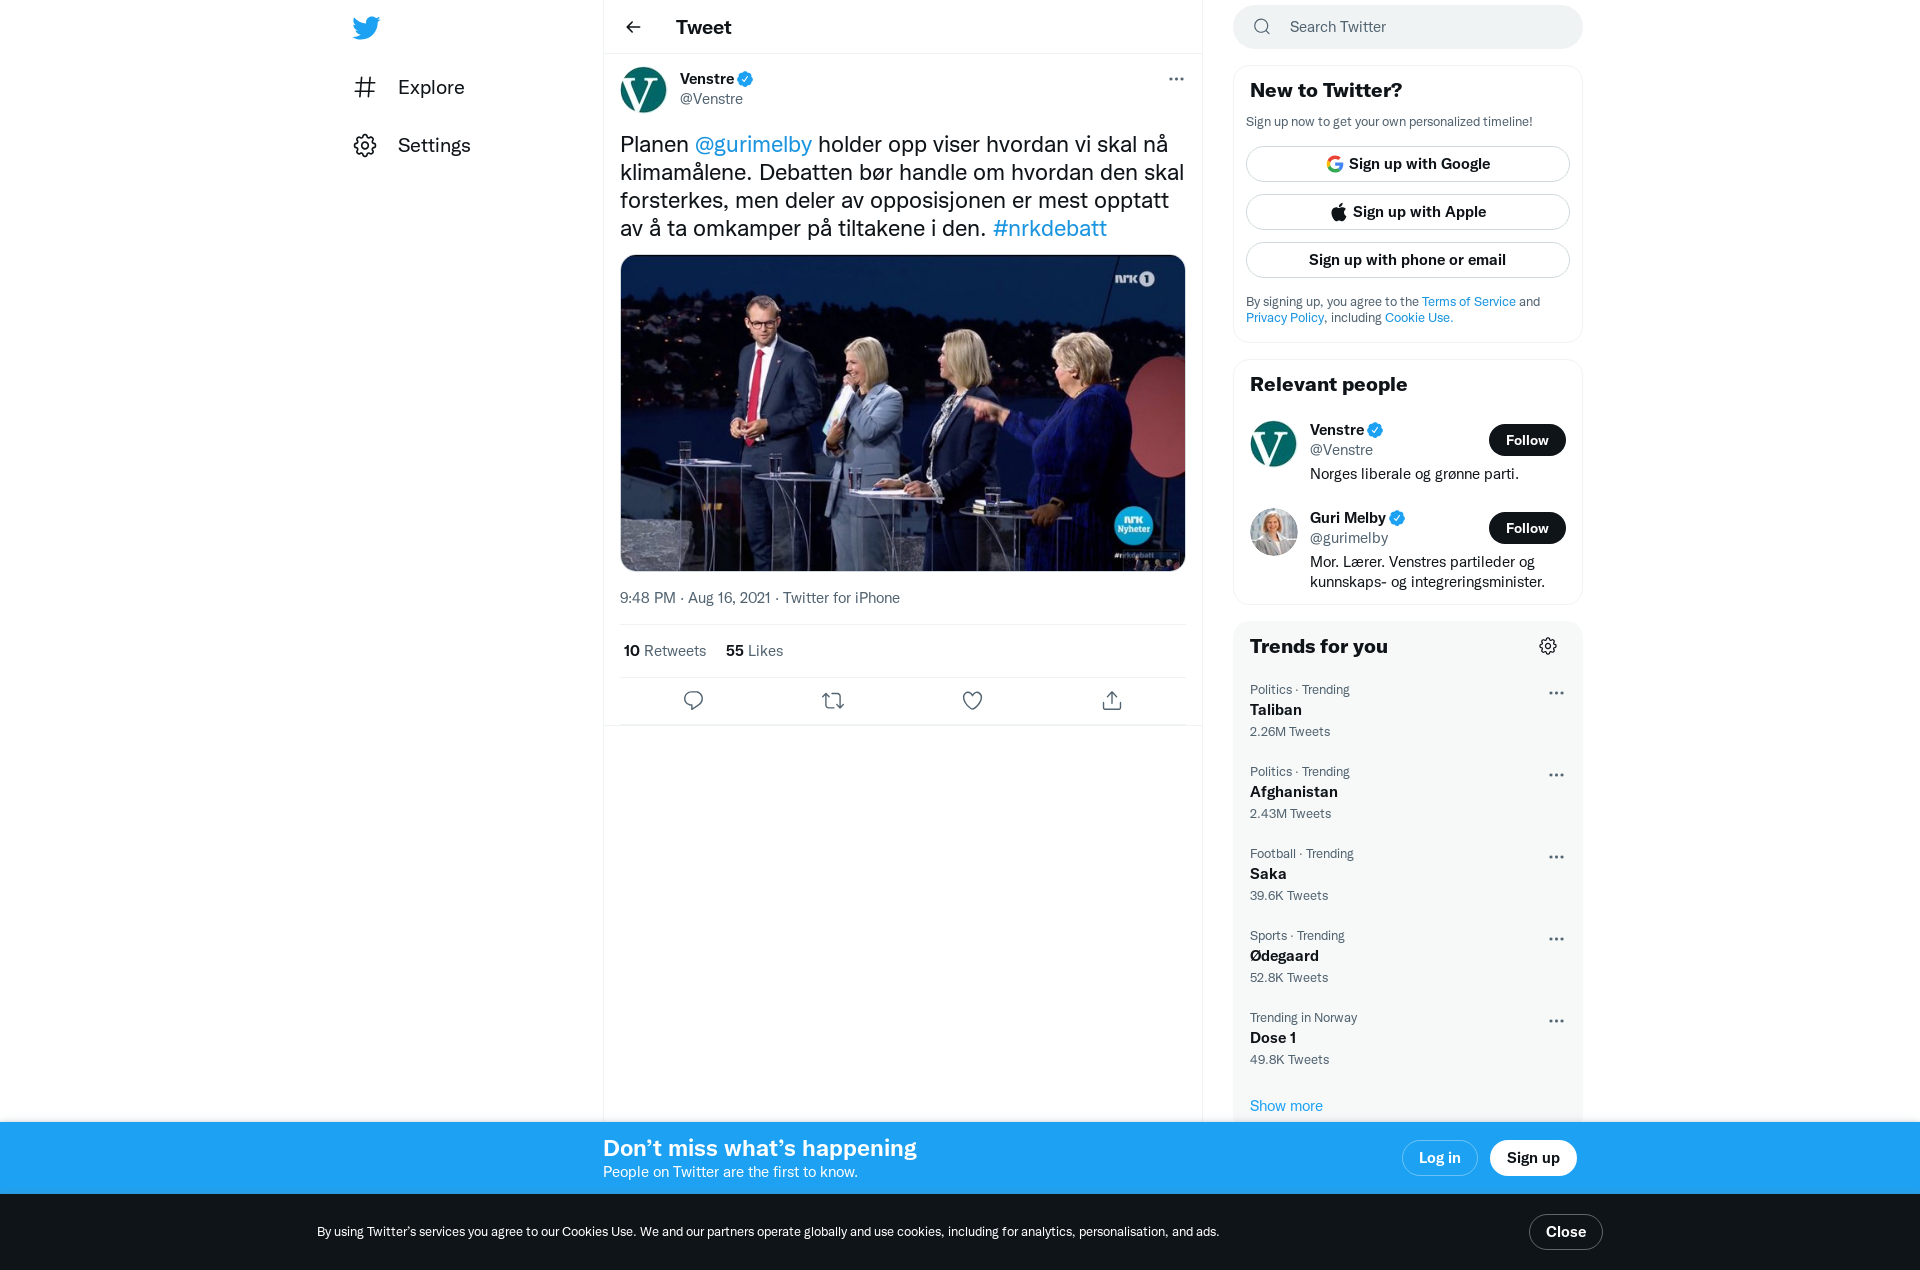View the 10 Retweets list
Screen dimensions: 1920x1270
(665, 651)
